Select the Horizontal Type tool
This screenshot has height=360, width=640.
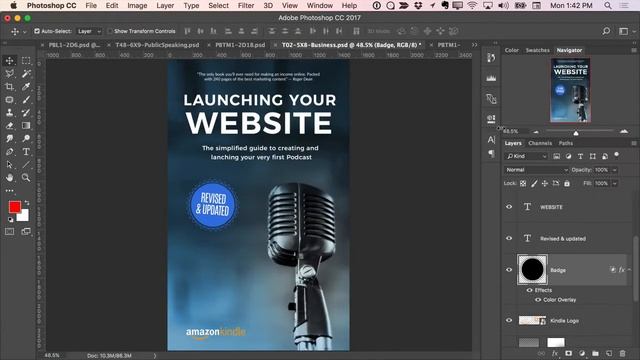[x=26, y=152]
